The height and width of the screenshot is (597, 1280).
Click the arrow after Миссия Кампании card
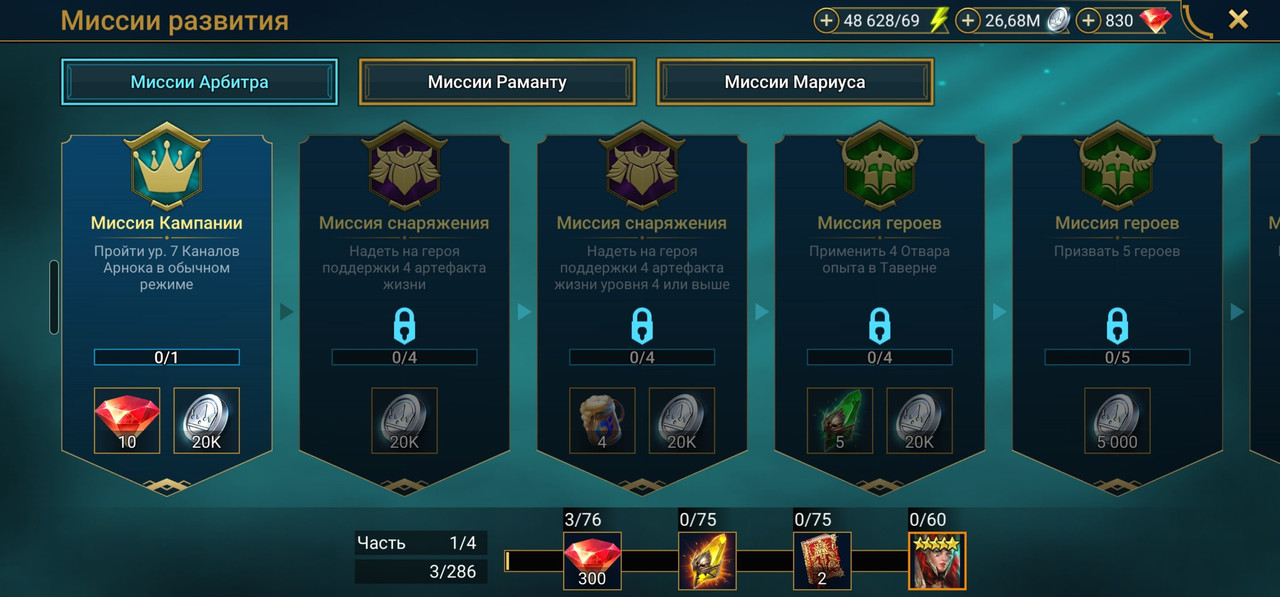point(287,312)
